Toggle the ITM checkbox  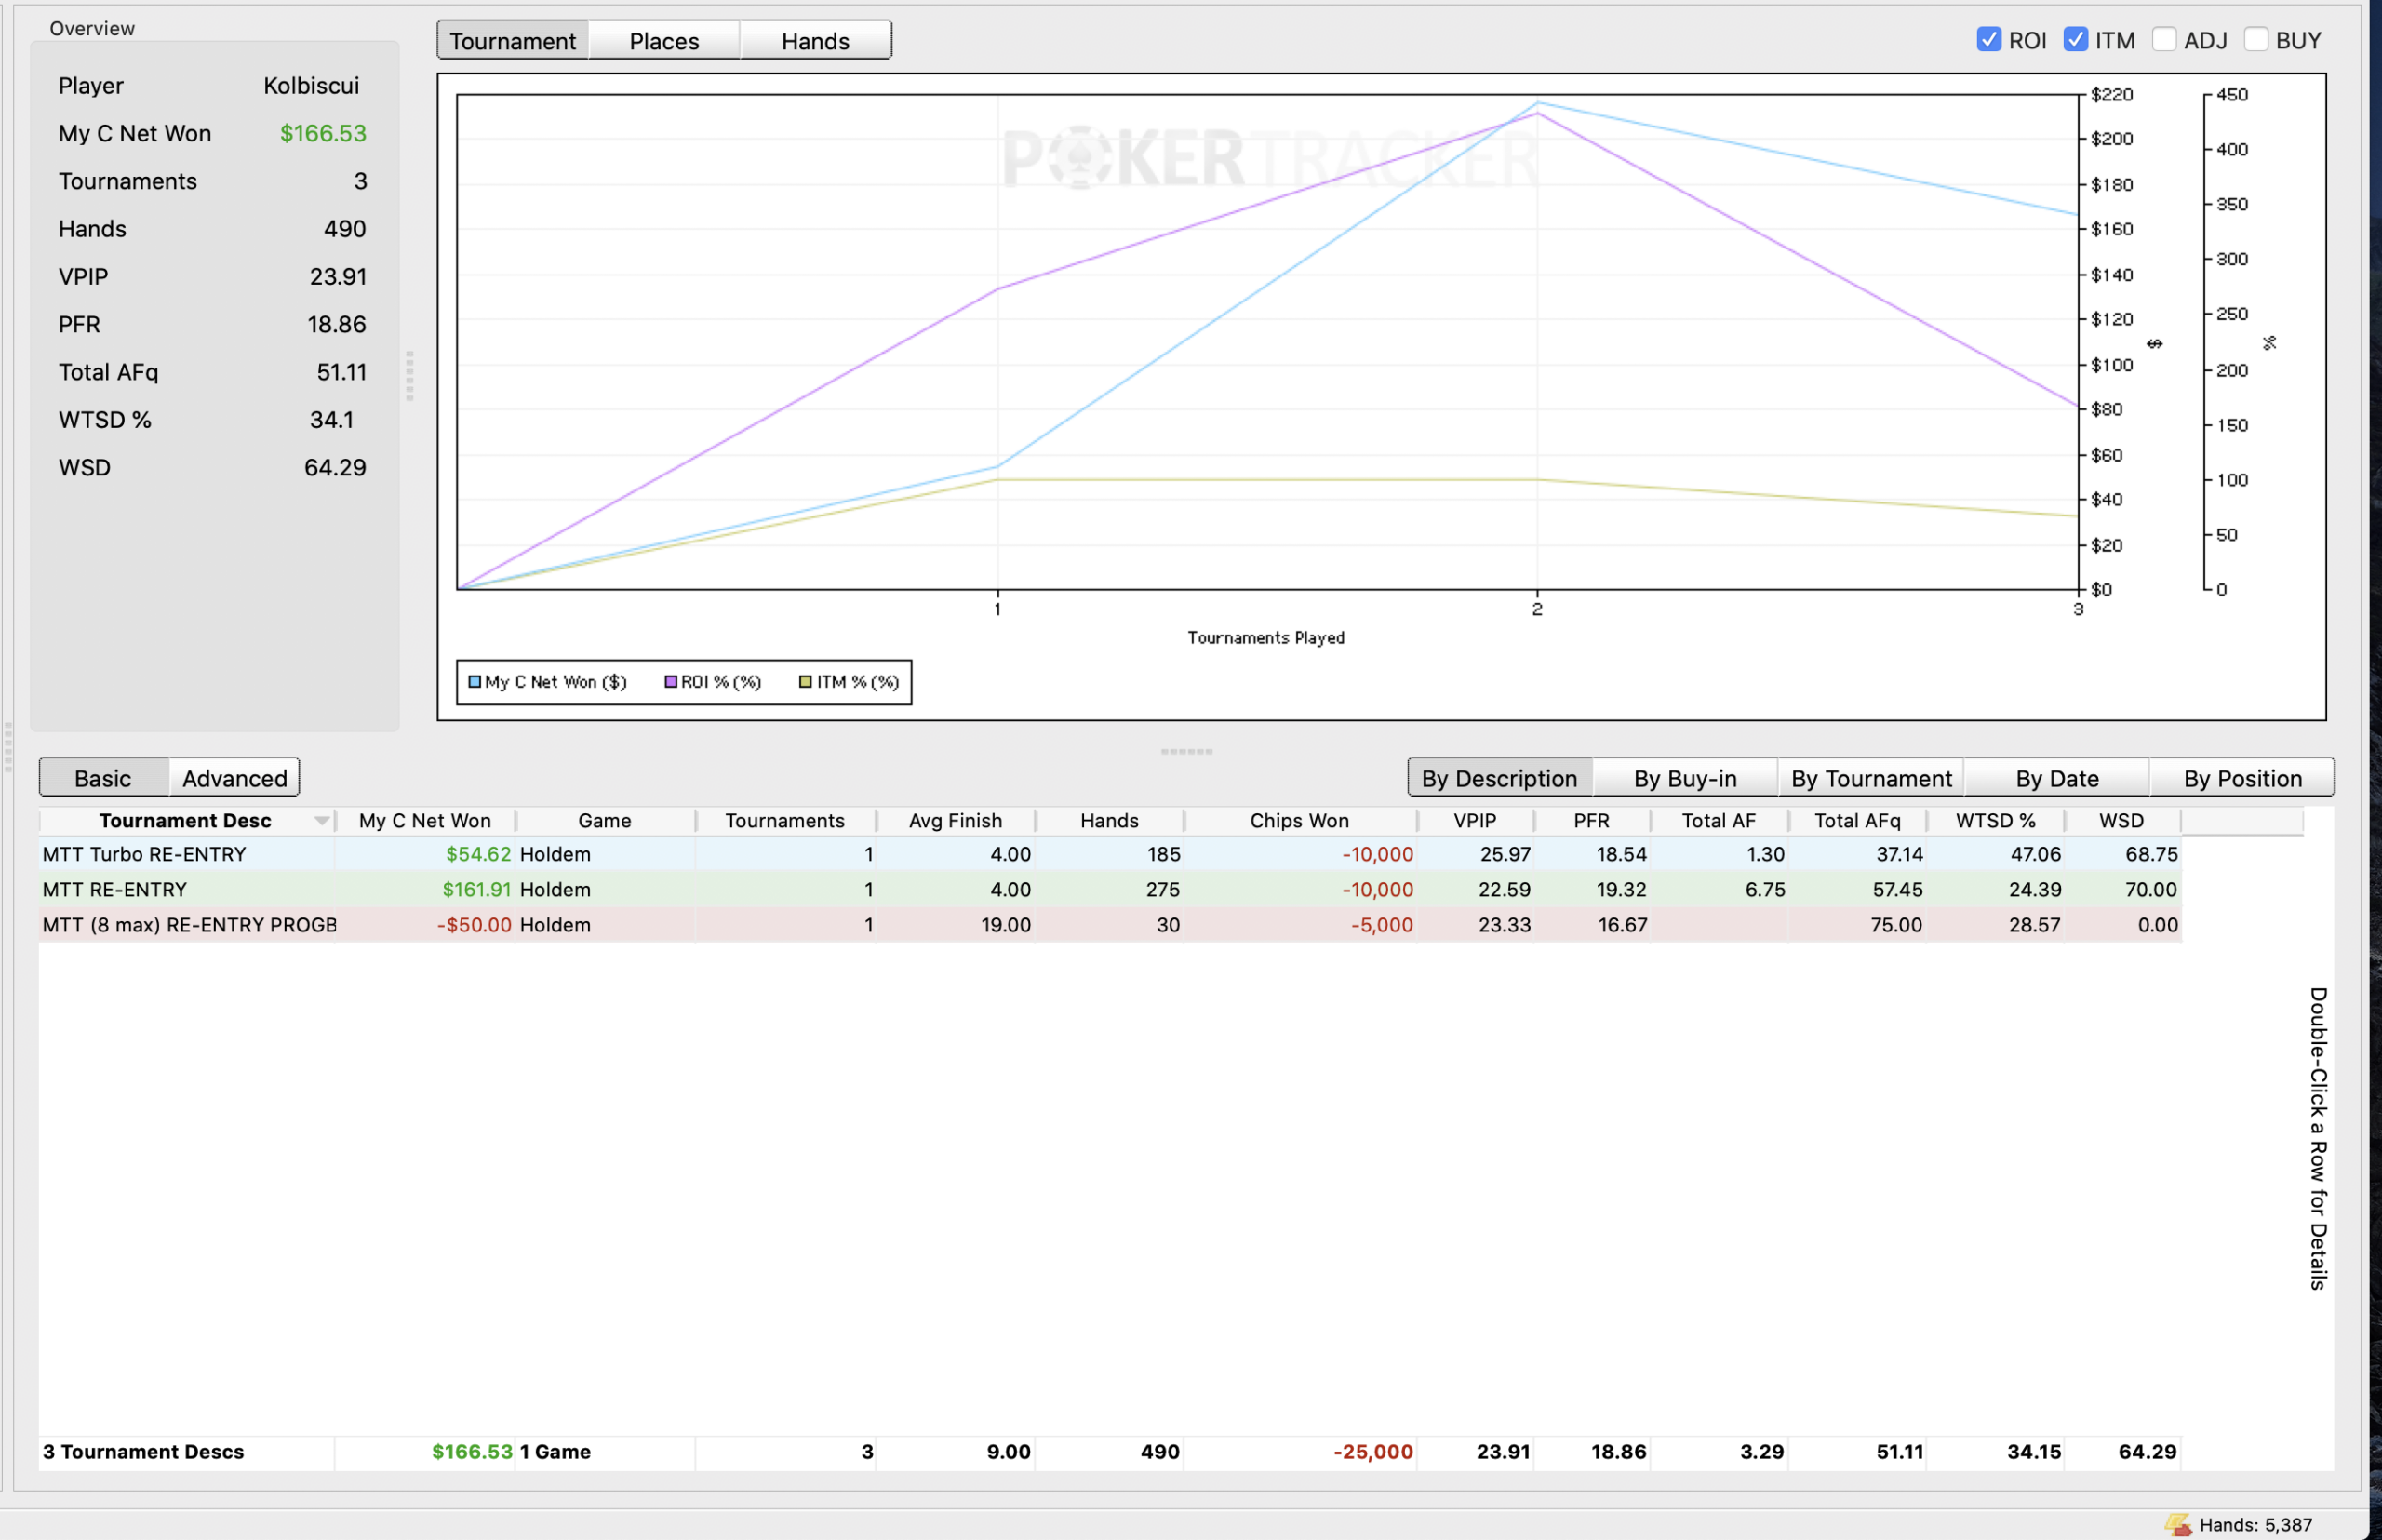2075,40
